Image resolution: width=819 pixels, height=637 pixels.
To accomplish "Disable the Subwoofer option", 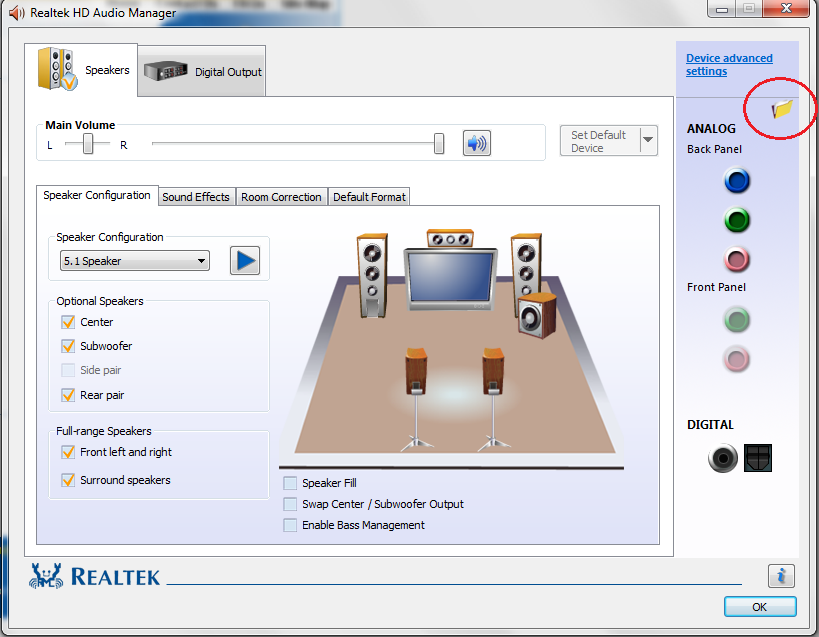I will 68,346.
